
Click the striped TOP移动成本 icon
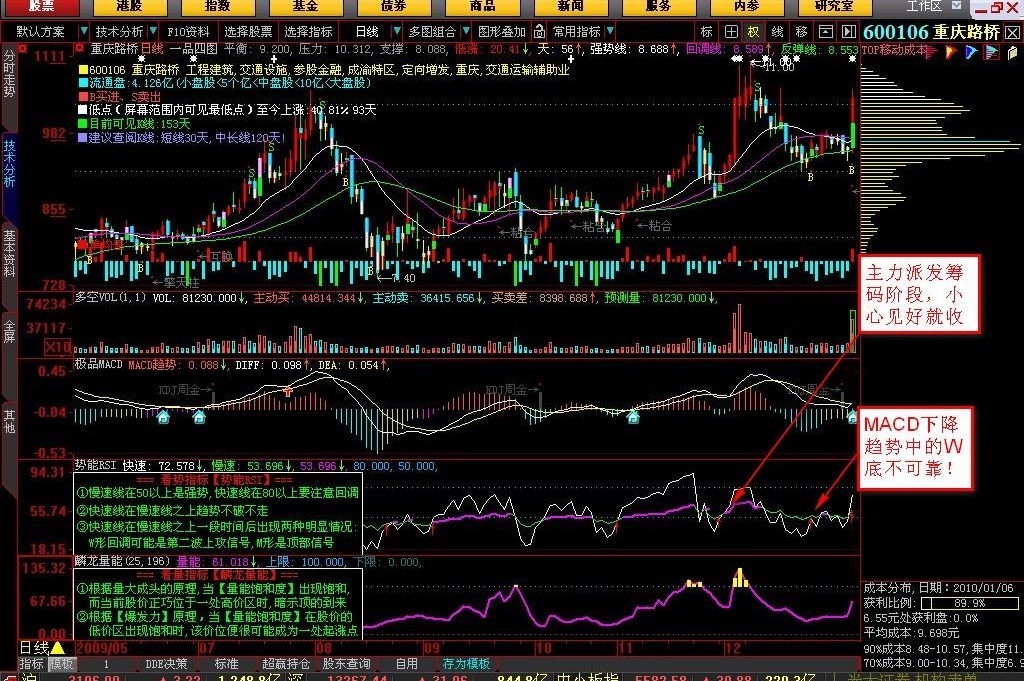click(931, 52)
